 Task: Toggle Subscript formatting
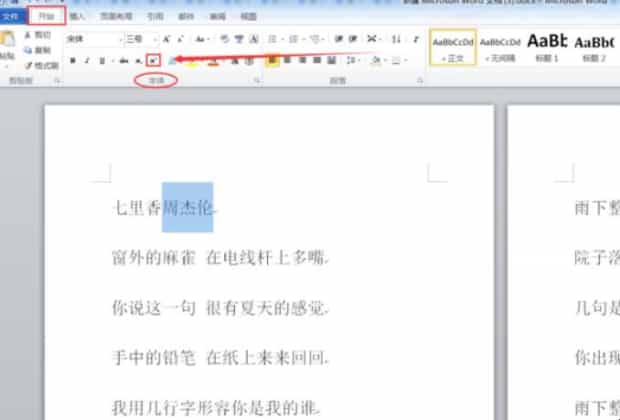pyautogui.click(x=138, y=61)
